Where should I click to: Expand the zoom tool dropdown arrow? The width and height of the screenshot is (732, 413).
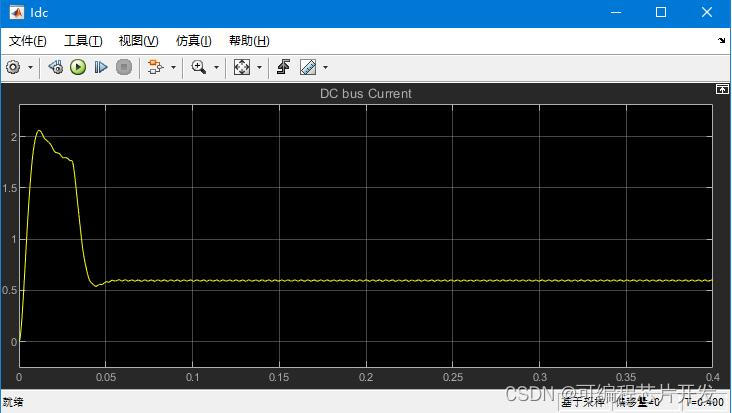[216, 68]
